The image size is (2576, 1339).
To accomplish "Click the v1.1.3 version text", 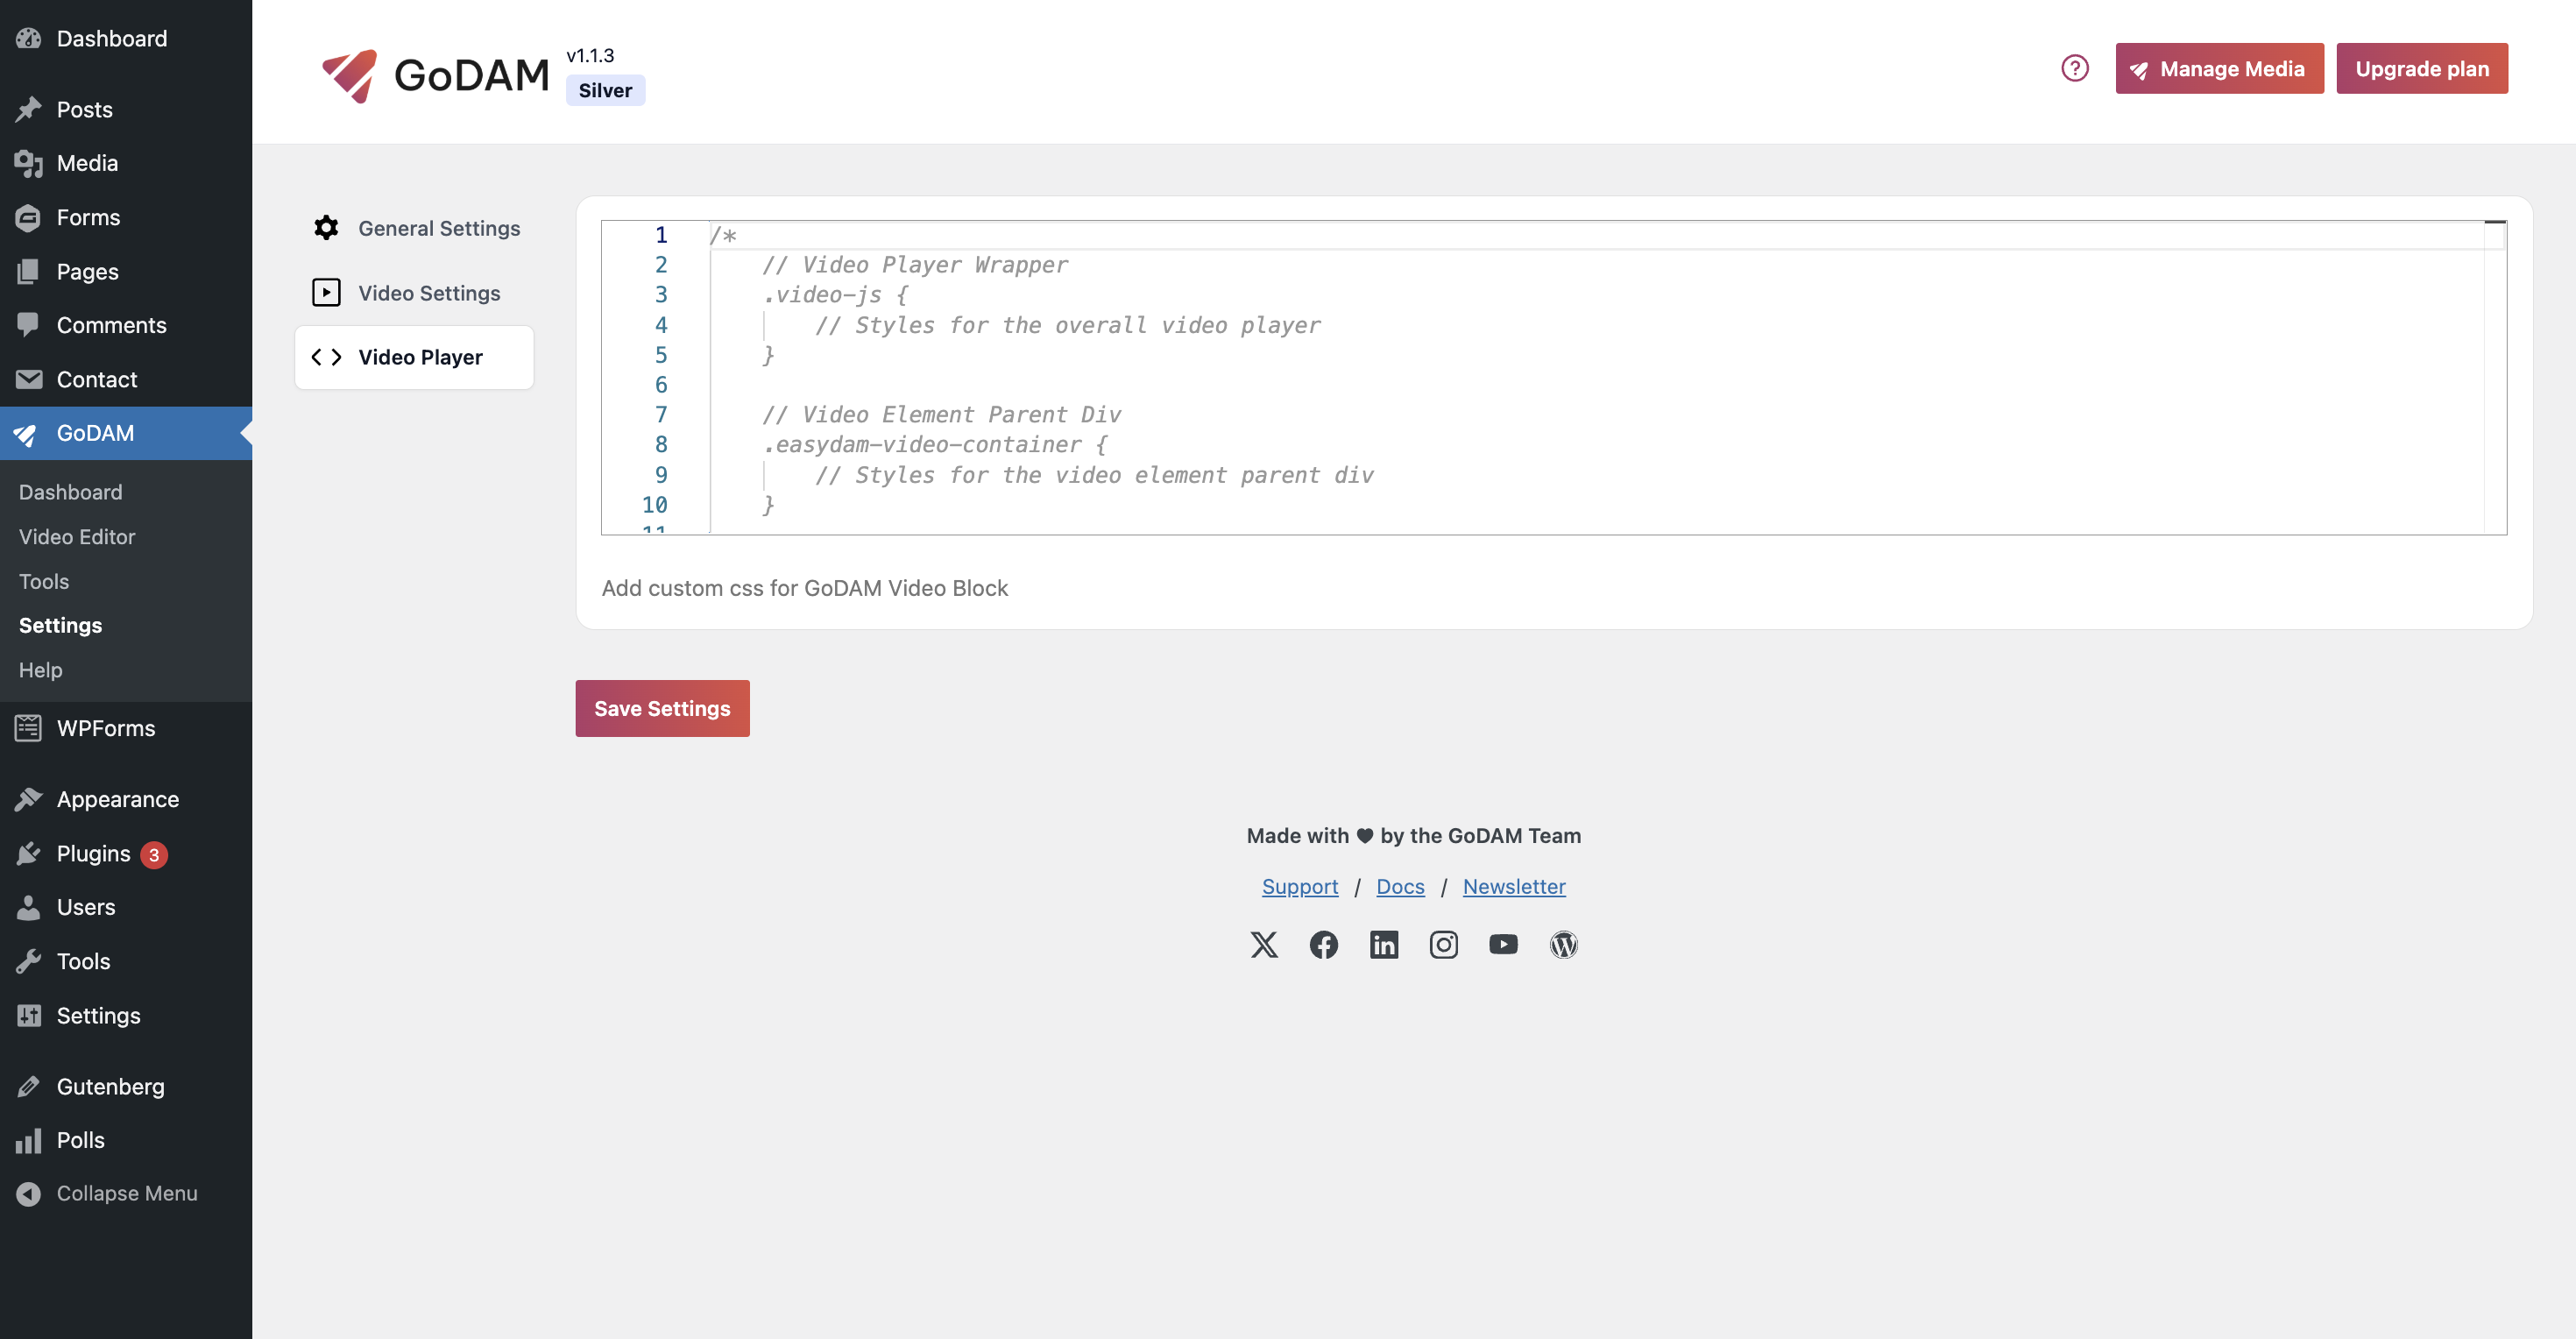I will [590, 55].
